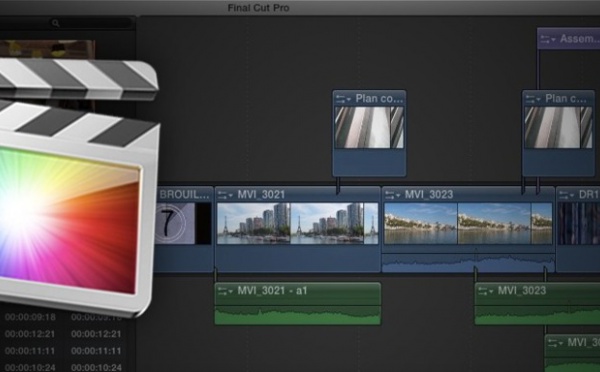Screen dimensions: 600x372
Task: Click the MVI_3023 audio waveform strip
Action: (x=468, y=263)
